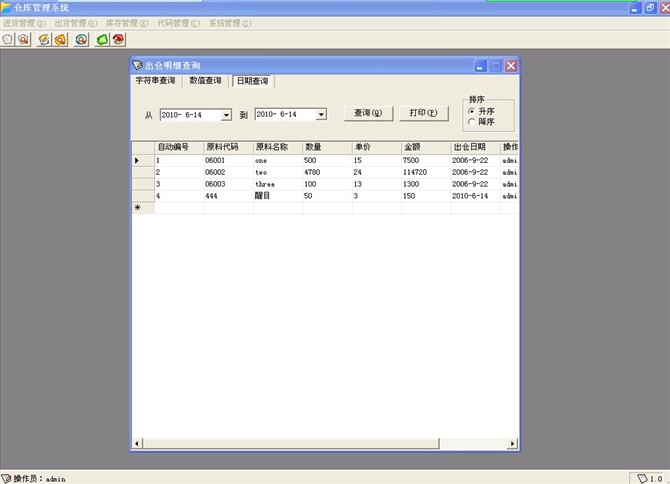Click amount cell 1300
Screen dimensions: 670x484
pos(426,185)
